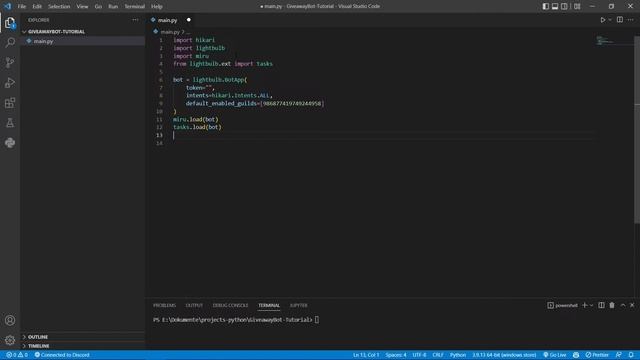Add a new terminal with plus
This screenshot has height=360, width=640.
coord(584,305)
